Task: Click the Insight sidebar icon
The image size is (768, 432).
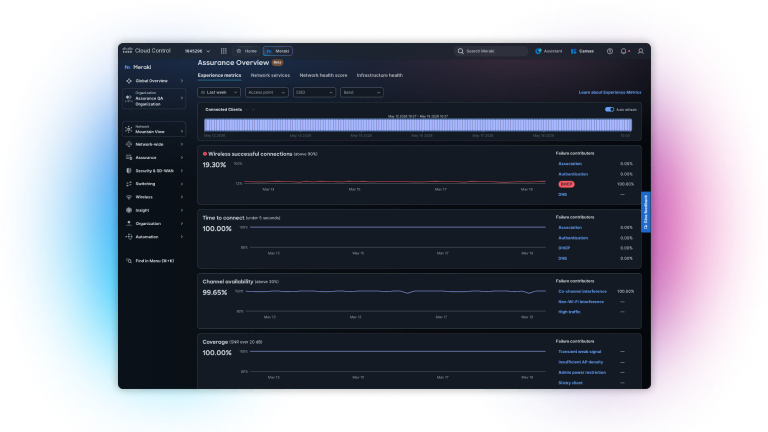Action: point(129,210)
